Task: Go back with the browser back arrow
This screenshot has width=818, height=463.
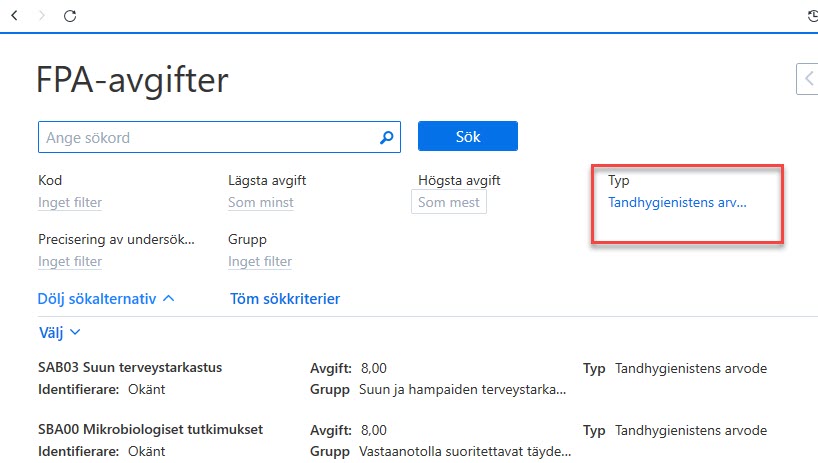Action: point(15,16)
